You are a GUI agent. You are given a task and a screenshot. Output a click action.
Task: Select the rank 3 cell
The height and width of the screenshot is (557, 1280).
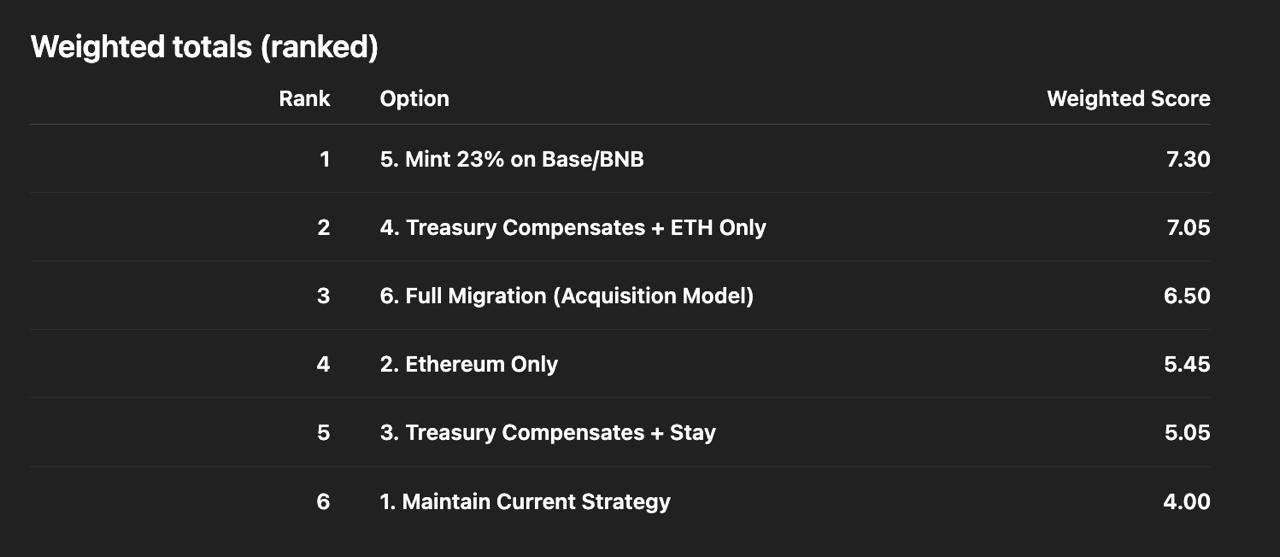coord(323,296)
